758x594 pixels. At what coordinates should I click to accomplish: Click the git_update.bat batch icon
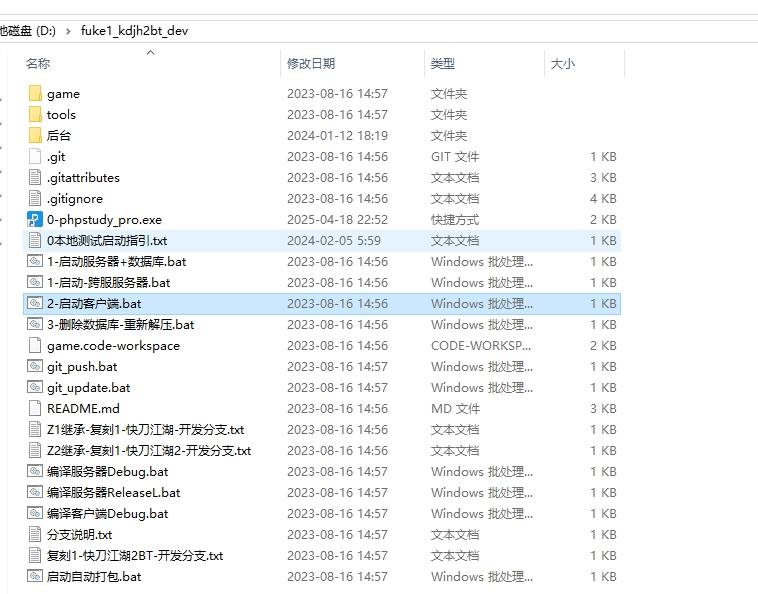pos(35,387)
